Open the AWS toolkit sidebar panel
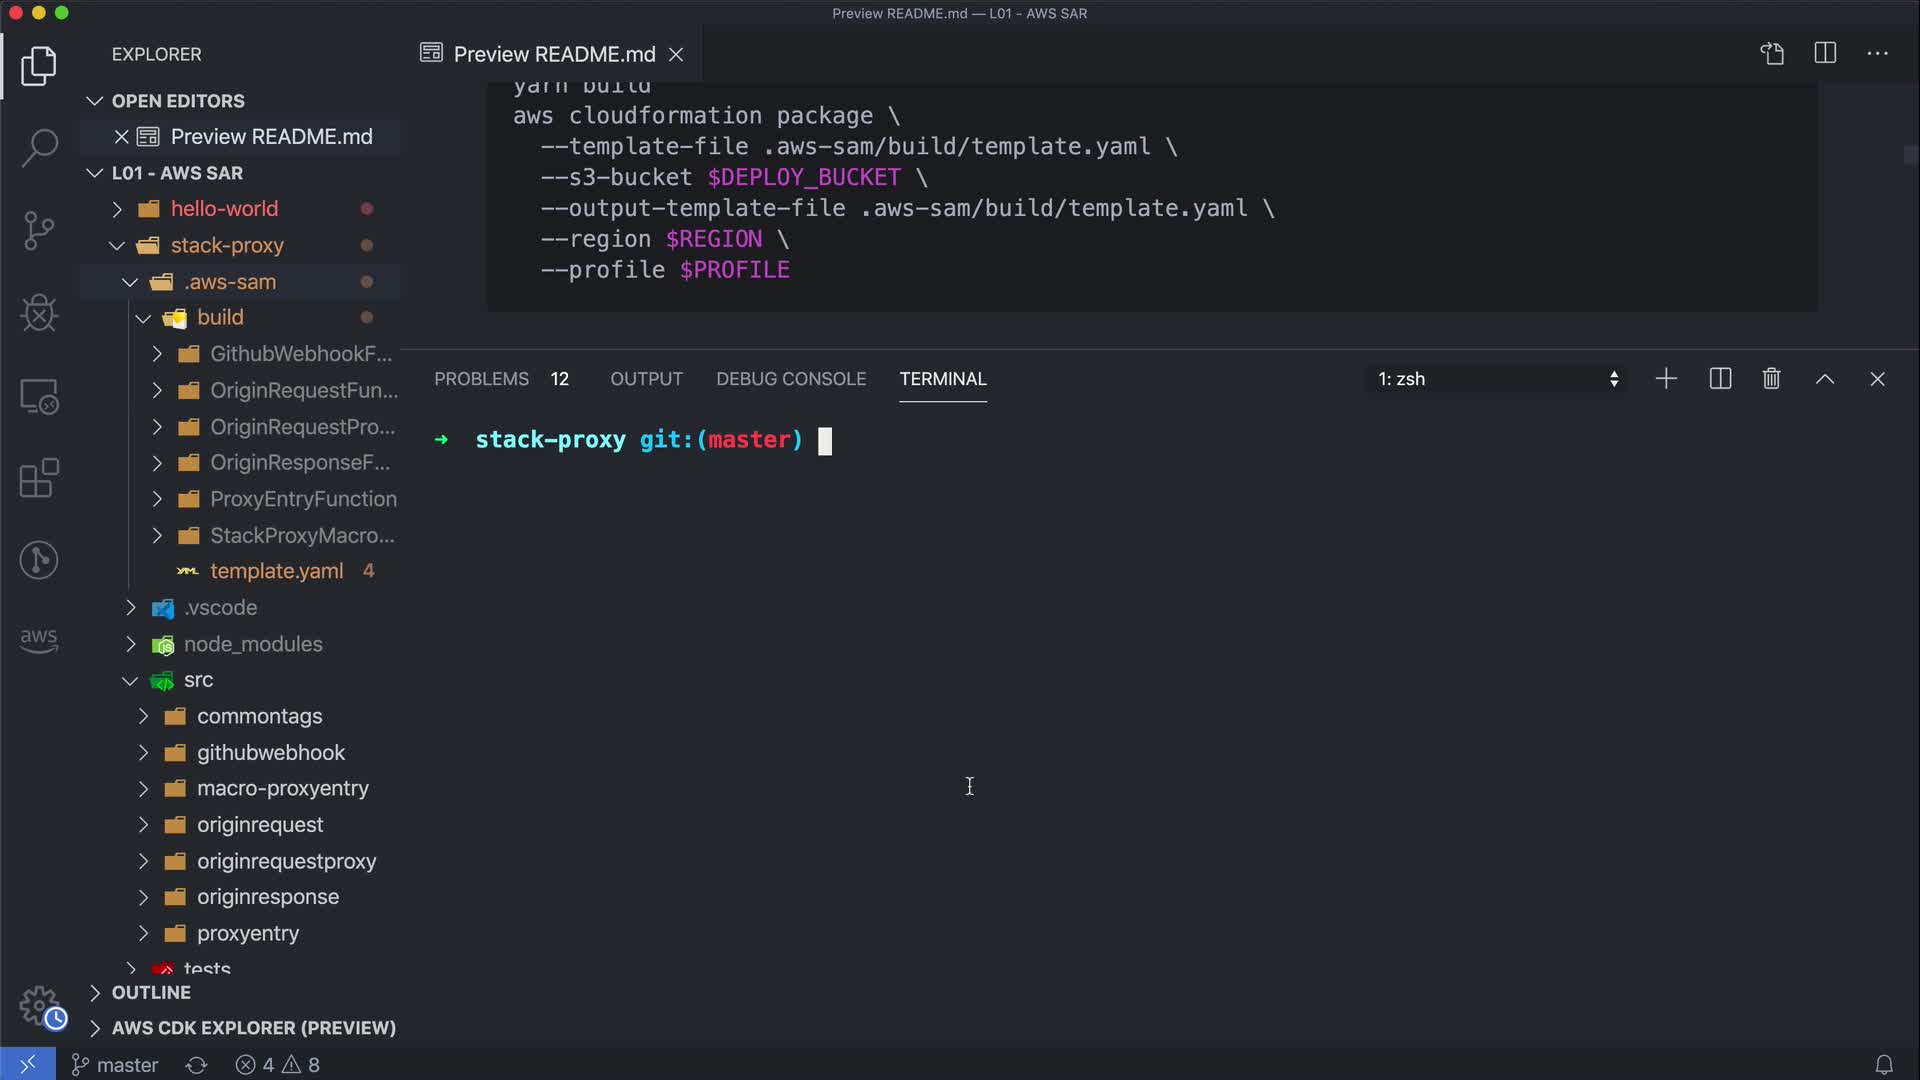Viewport: 1920px width, 1080px height. tap(39, 640)
